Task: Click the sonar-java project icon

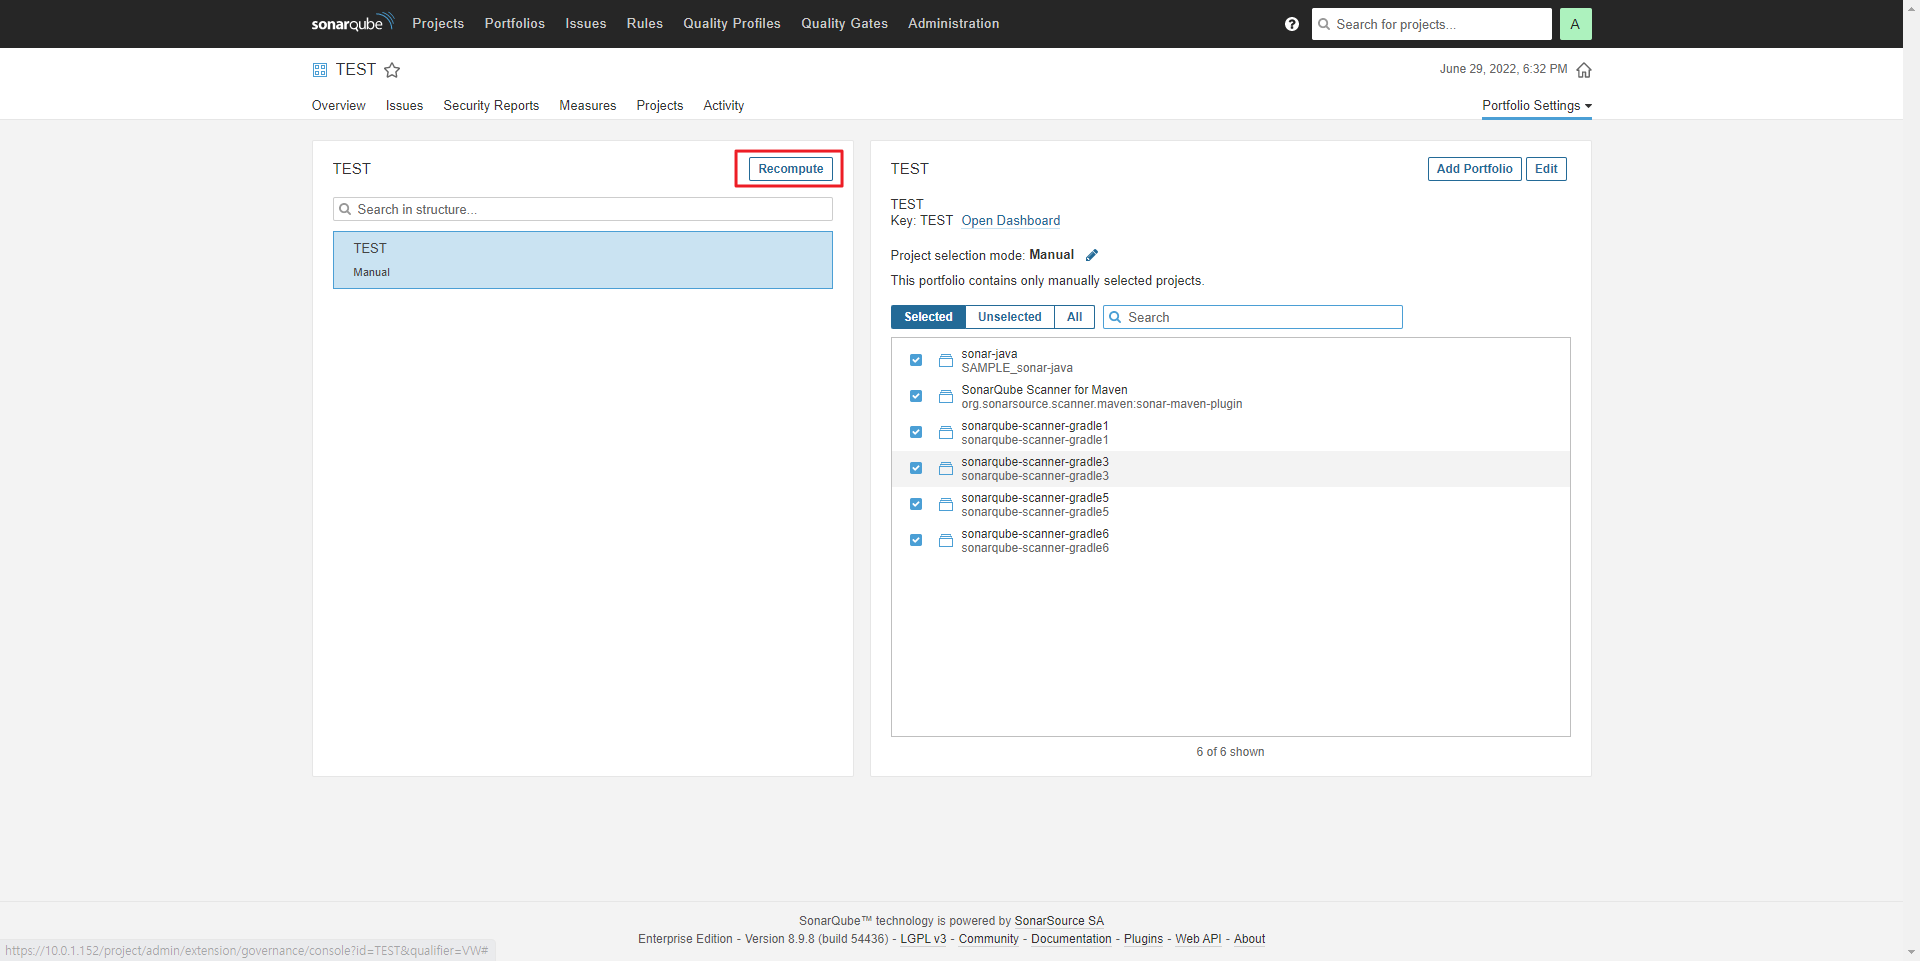Action: [x=945, y=360]
